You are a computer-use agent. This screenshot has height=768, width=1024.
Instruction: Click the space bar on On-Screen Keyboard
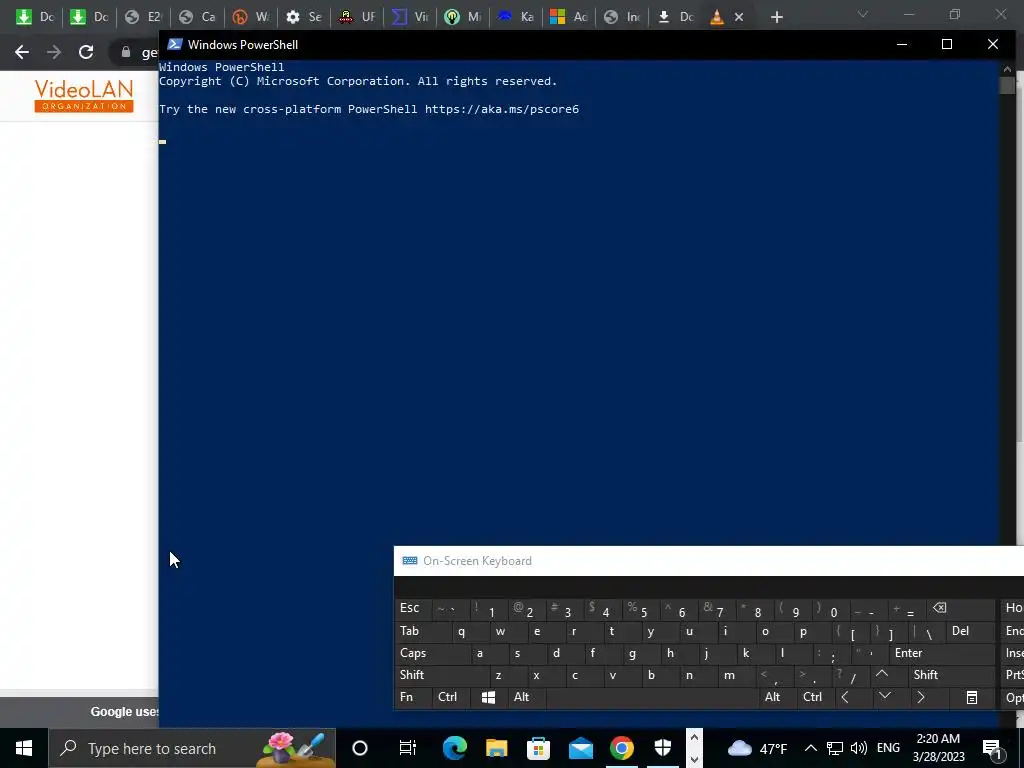pos(651,697)
